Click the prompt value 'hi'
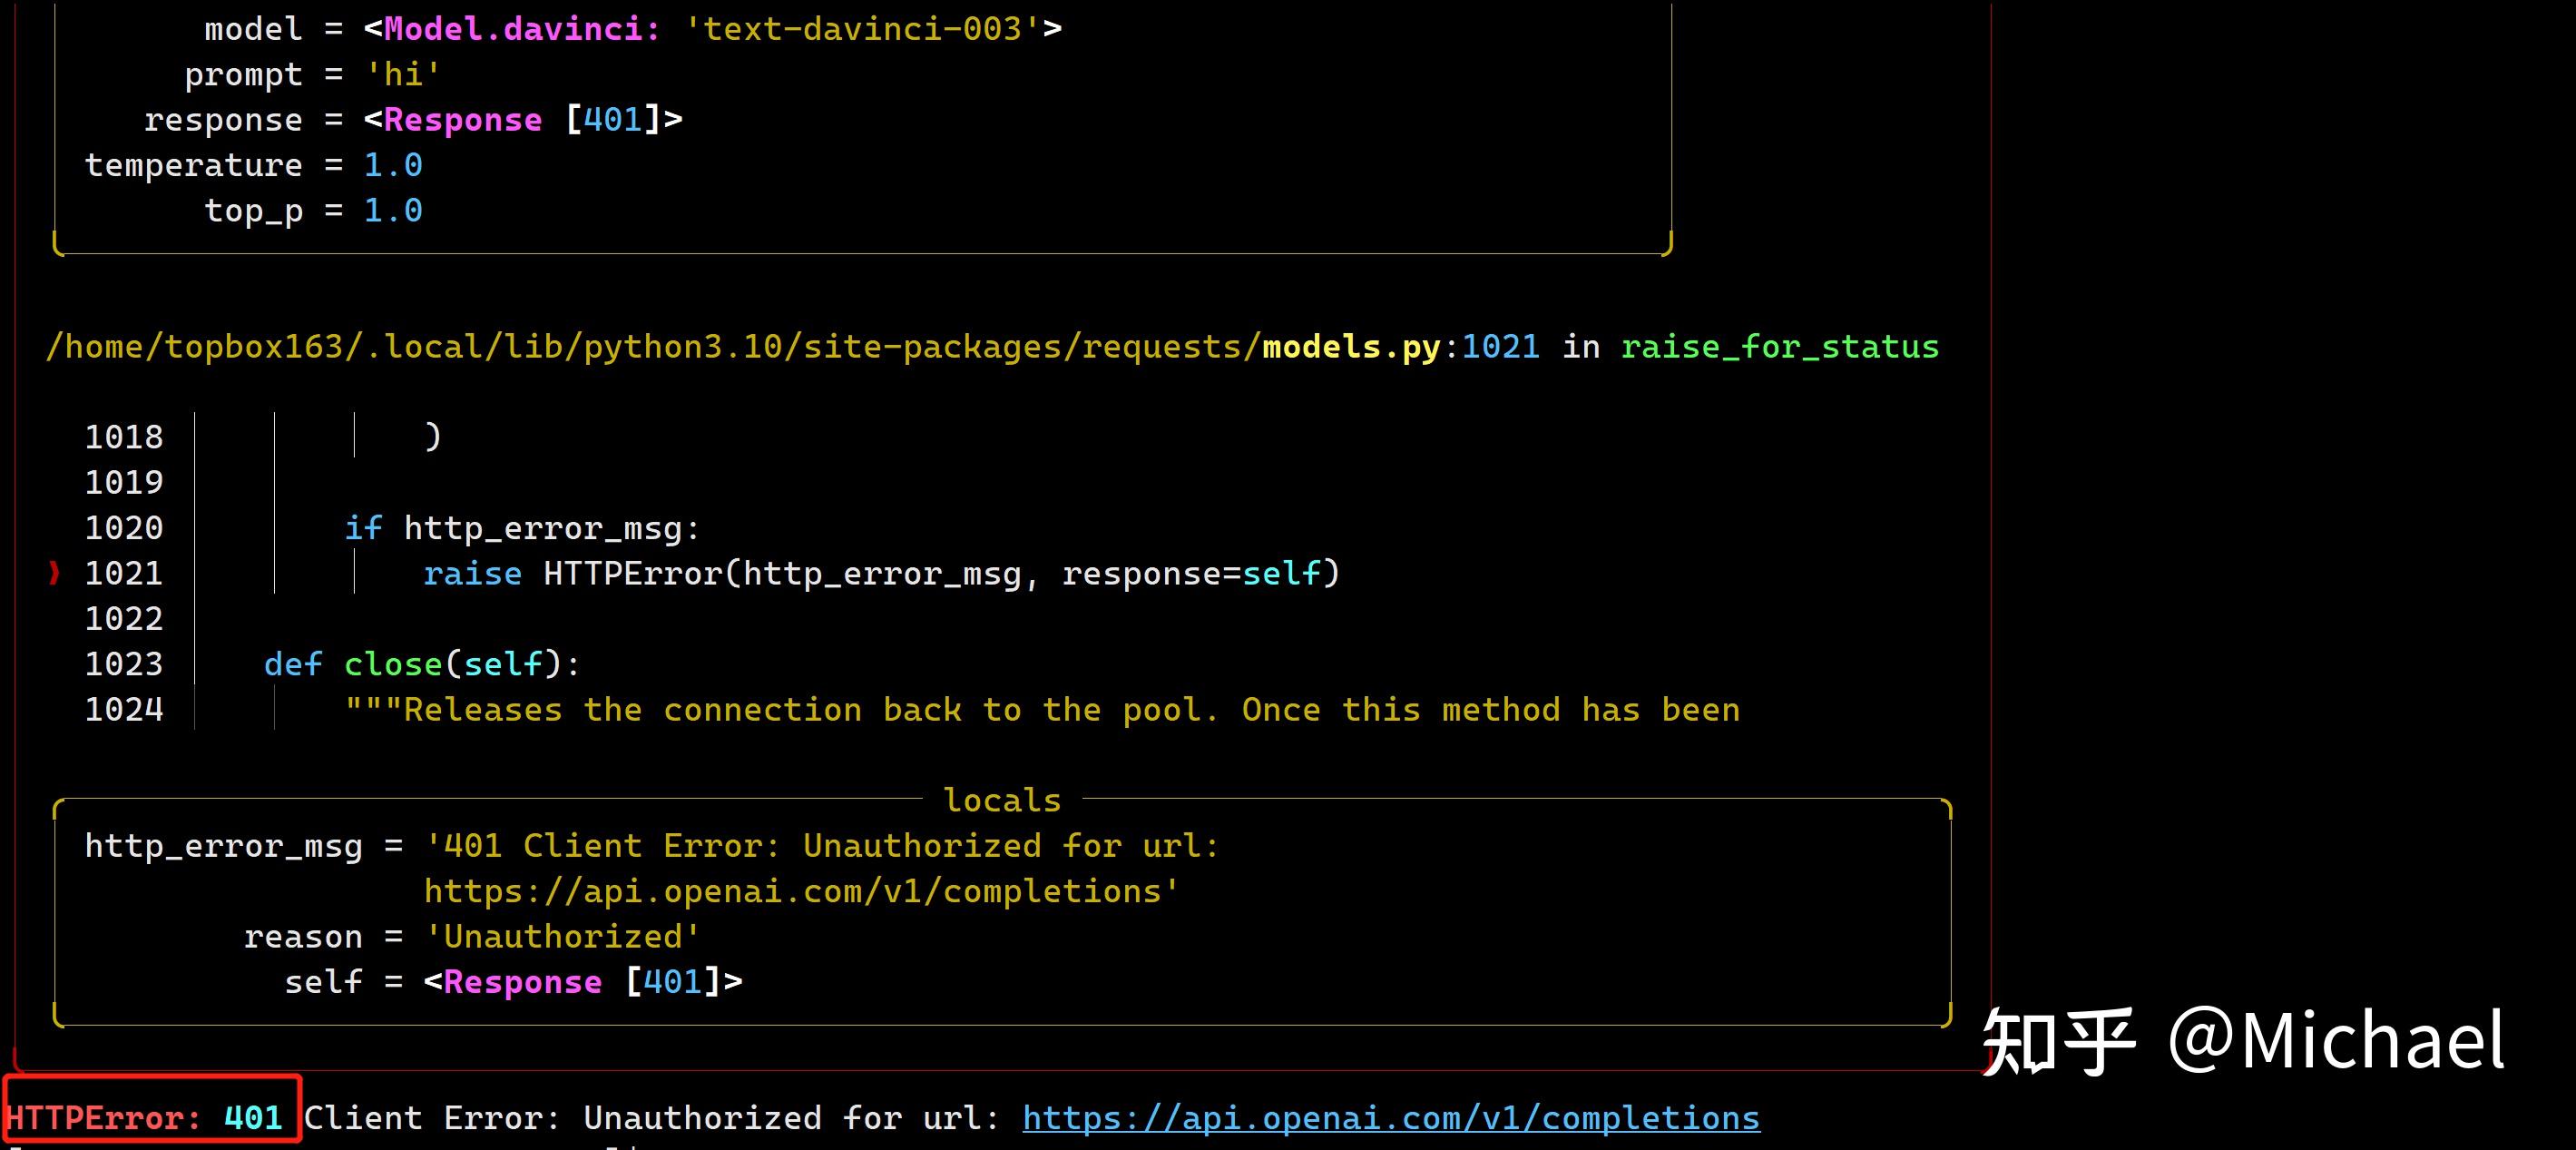2576x1150 pixels. click(402, 75)
